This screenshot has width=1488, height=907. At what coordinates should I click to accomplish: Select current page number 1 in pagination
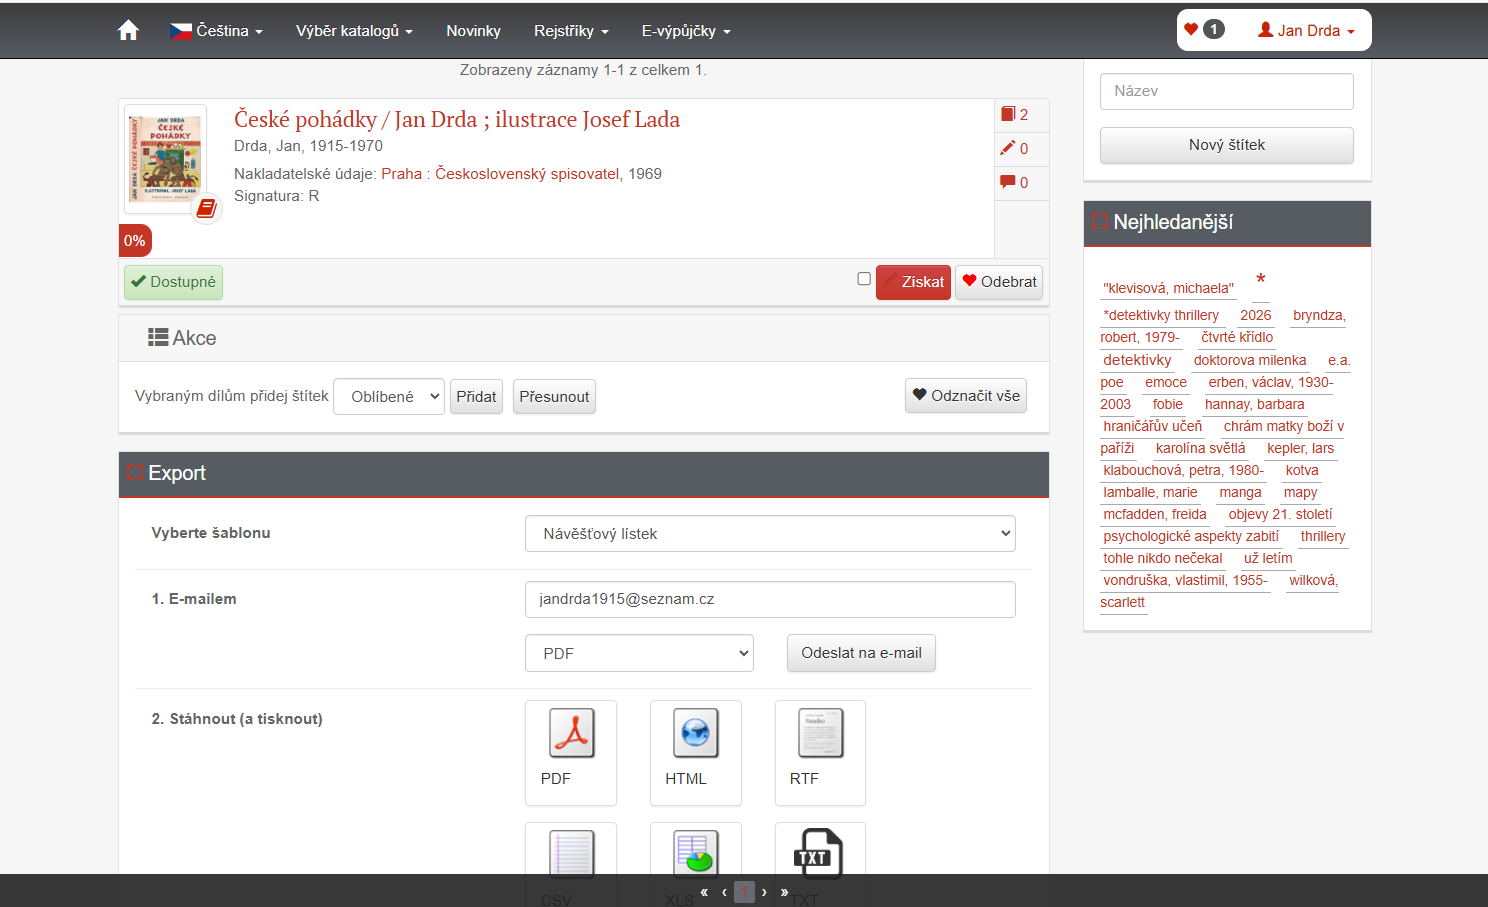744,892
